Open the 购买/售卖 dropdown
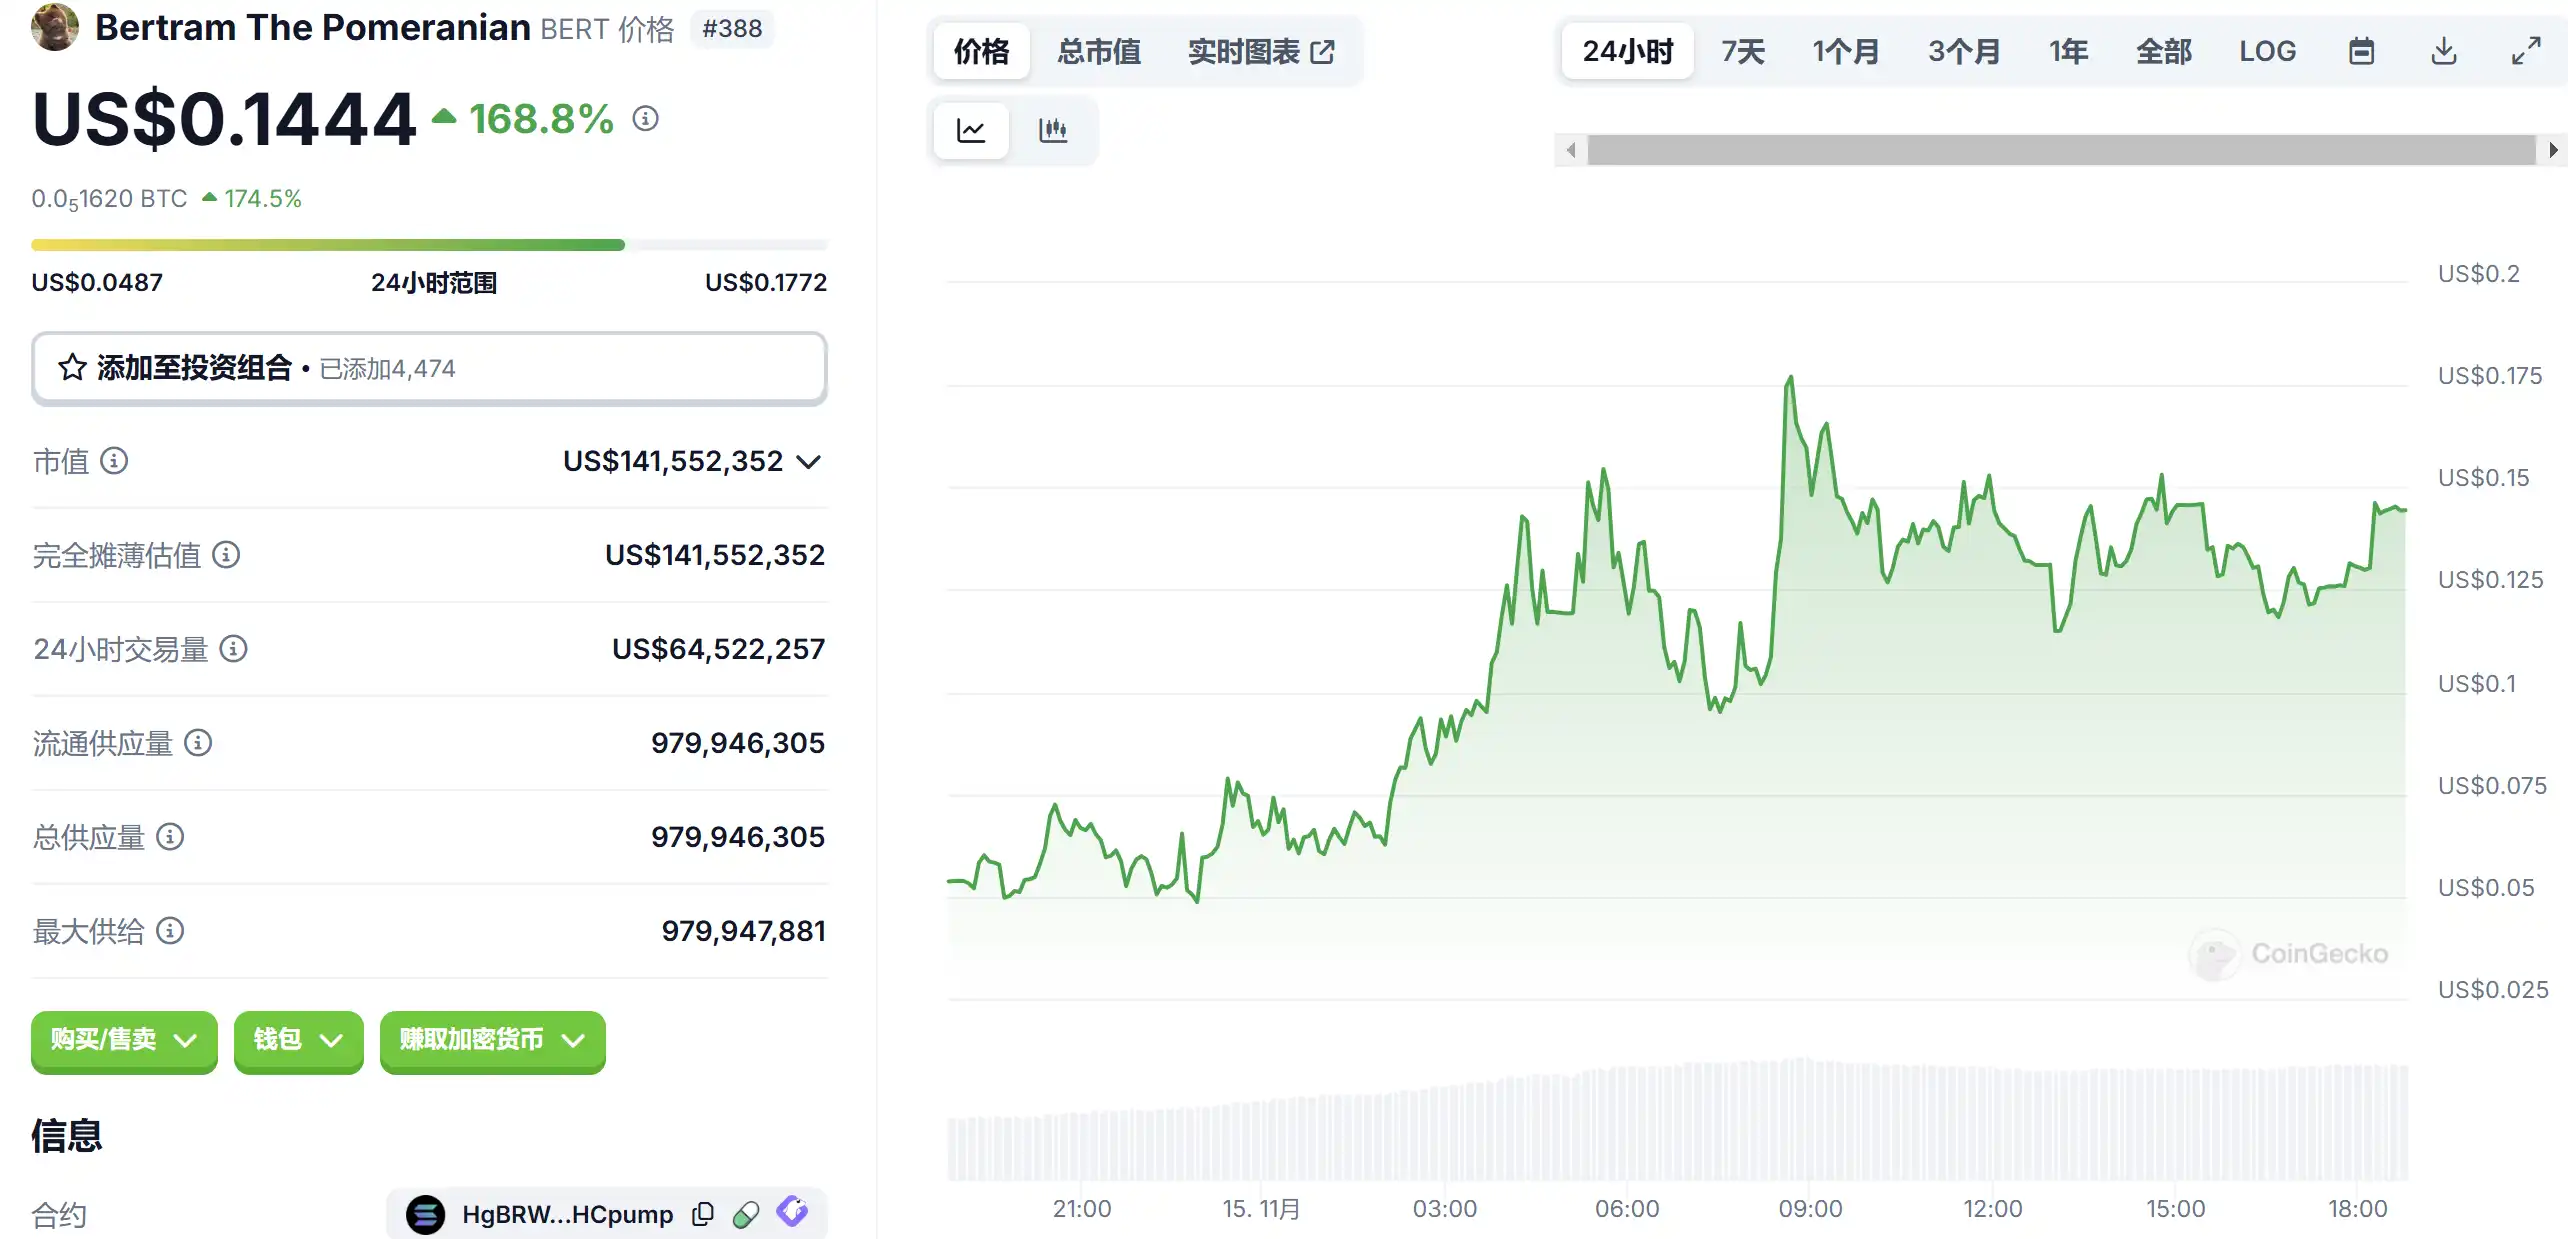This screenshot has width=2568, height=1239. [124, 1040]
